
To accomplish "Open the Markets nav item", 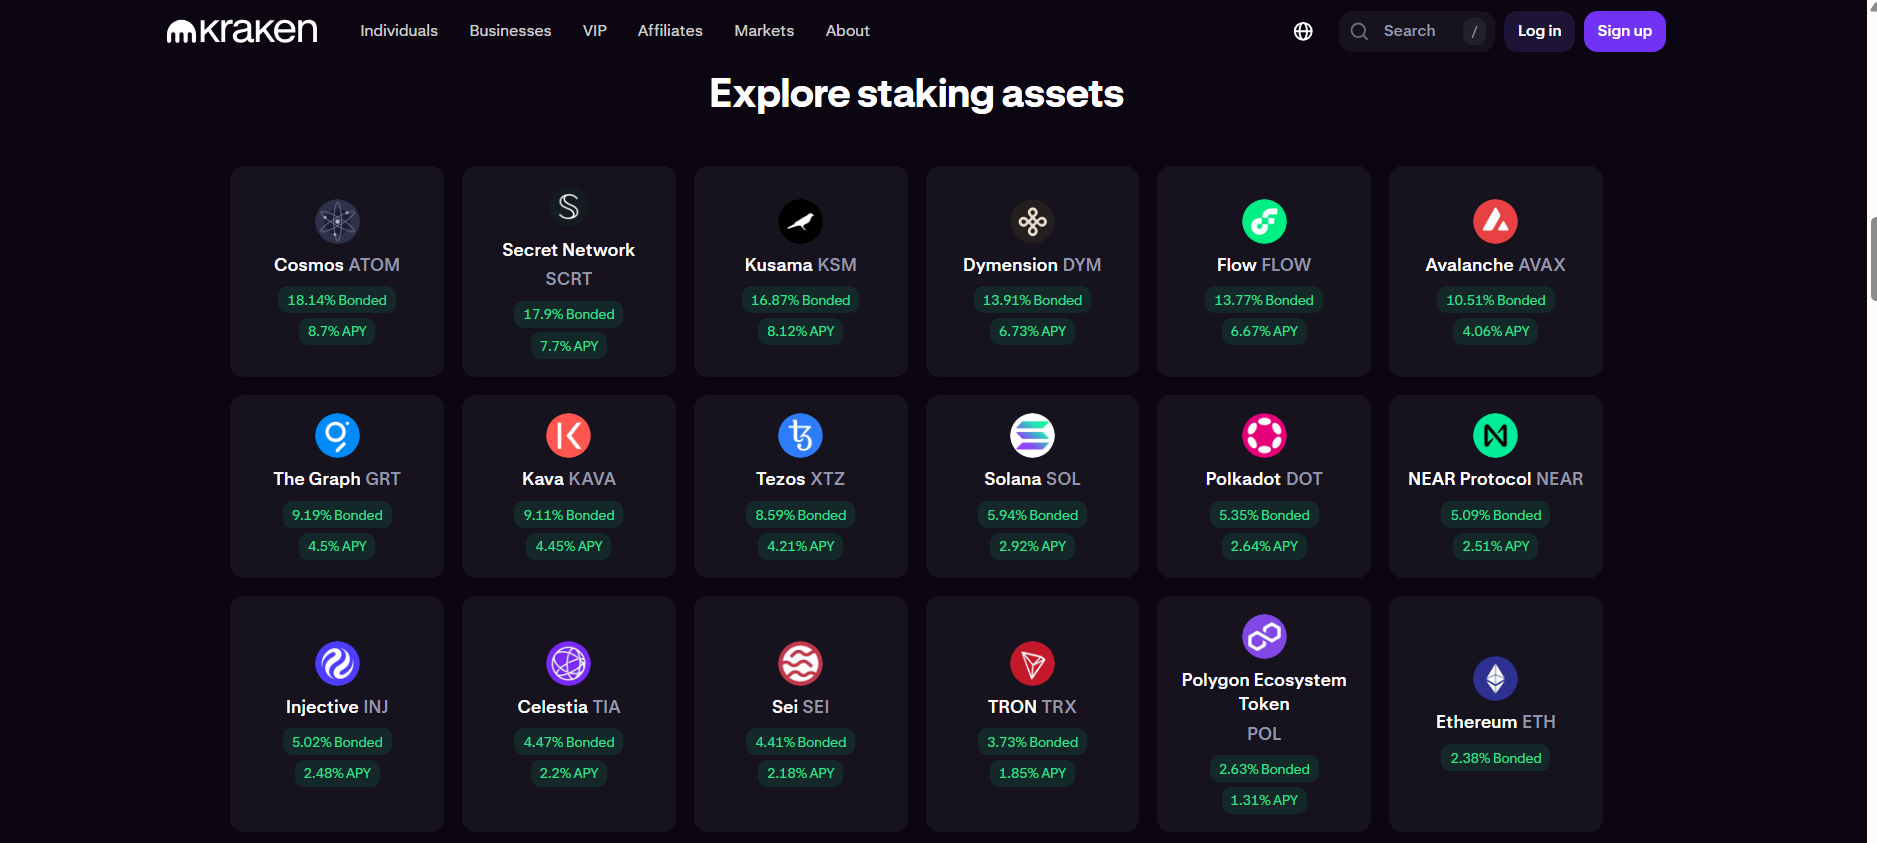I will tap(764, 31).
